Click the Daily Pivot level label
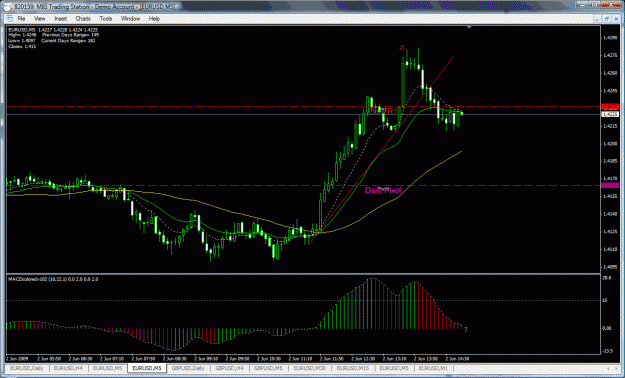This screenshot has width=625, height=378. (383, 191)
